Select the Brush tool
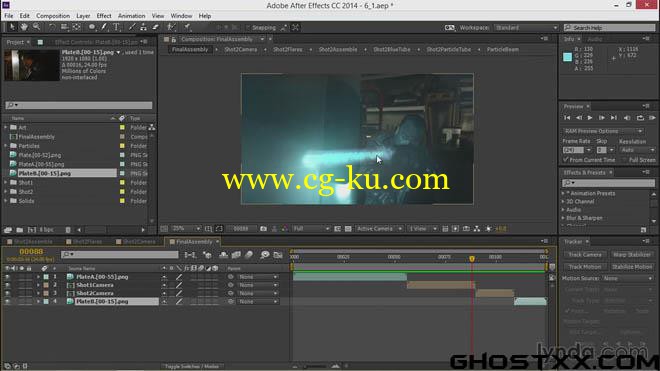660x371 pixels. point(132,27)
